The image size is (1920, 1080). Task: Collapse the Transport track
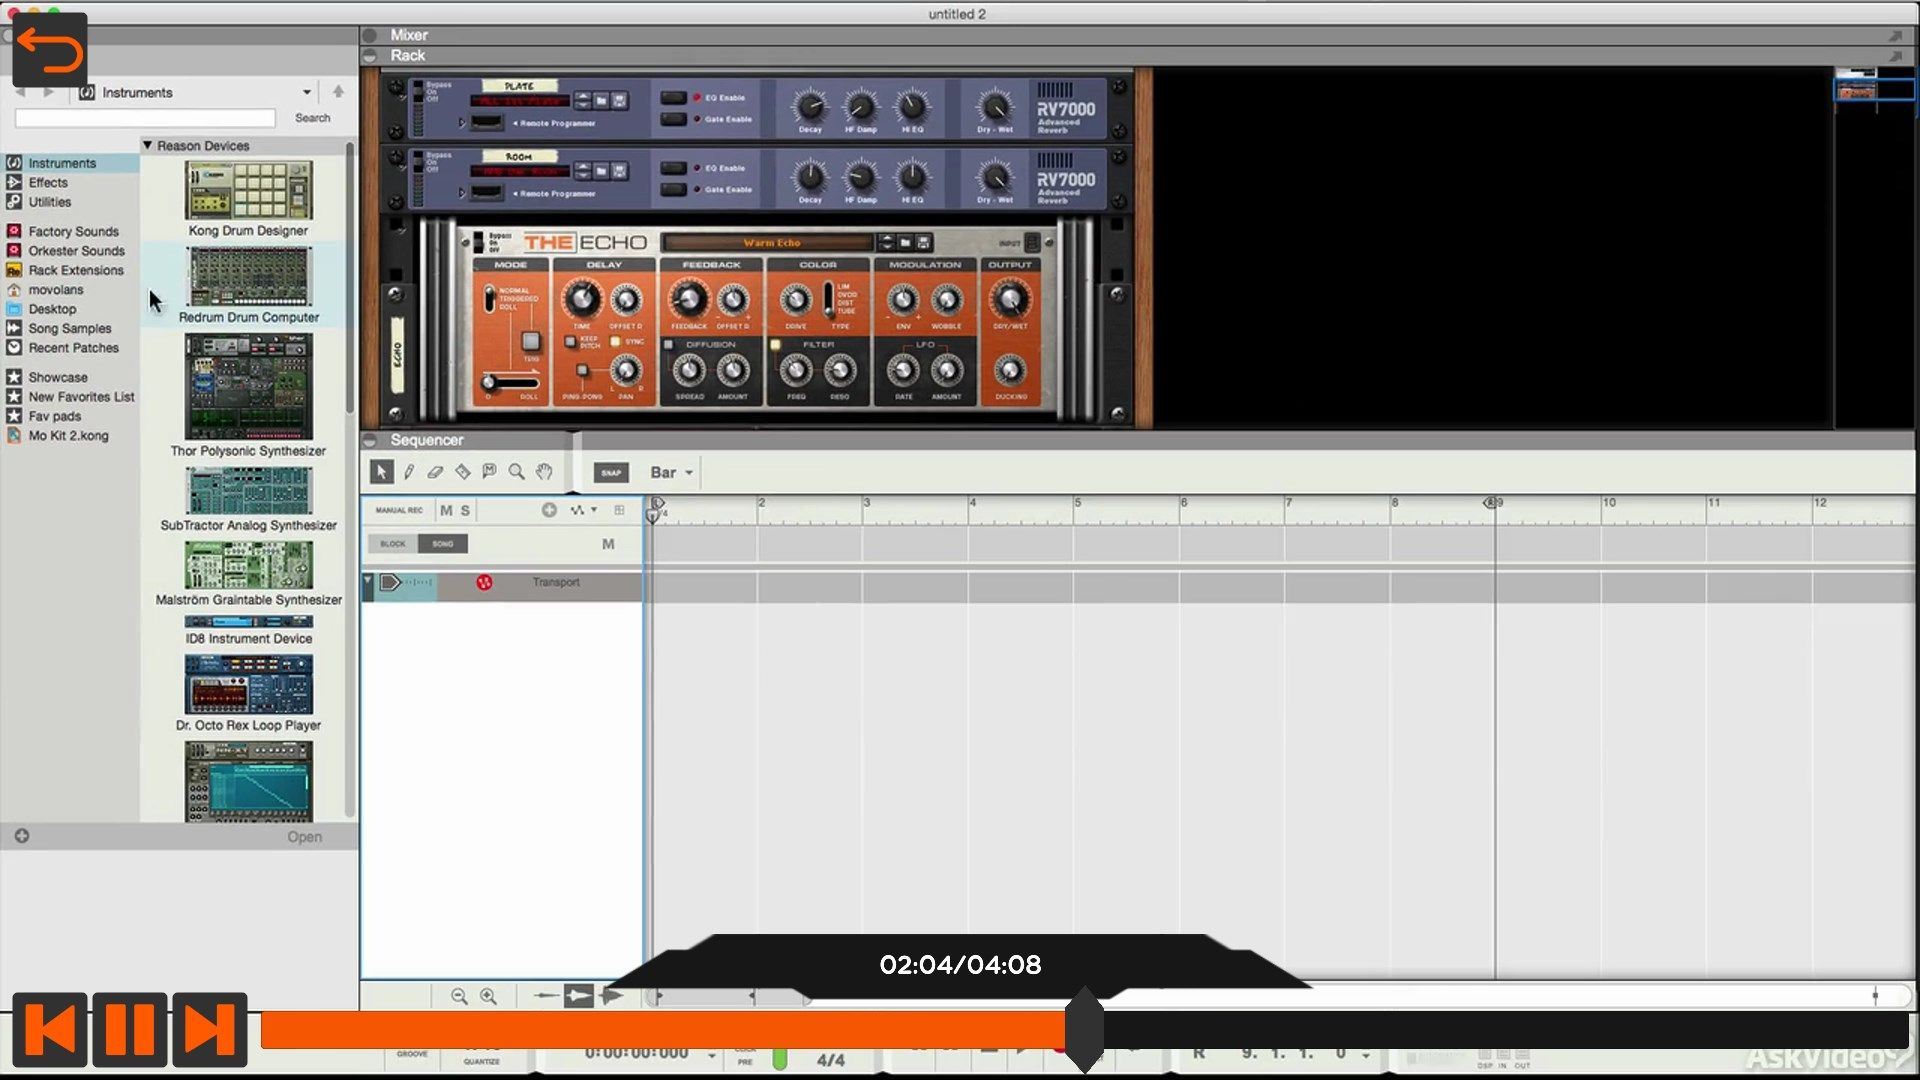tap(367, 580)
